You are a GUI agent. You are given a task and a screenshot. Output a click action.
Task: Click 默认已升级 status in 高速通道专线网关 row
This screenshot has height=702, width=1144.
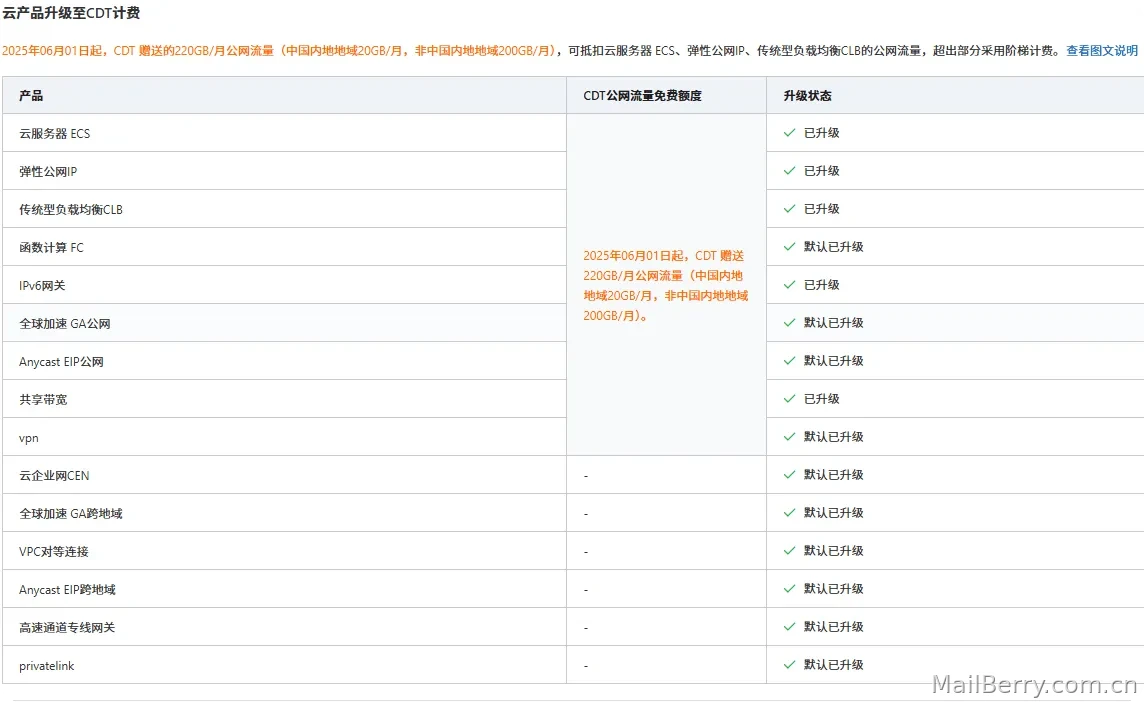tap(833, 626)
